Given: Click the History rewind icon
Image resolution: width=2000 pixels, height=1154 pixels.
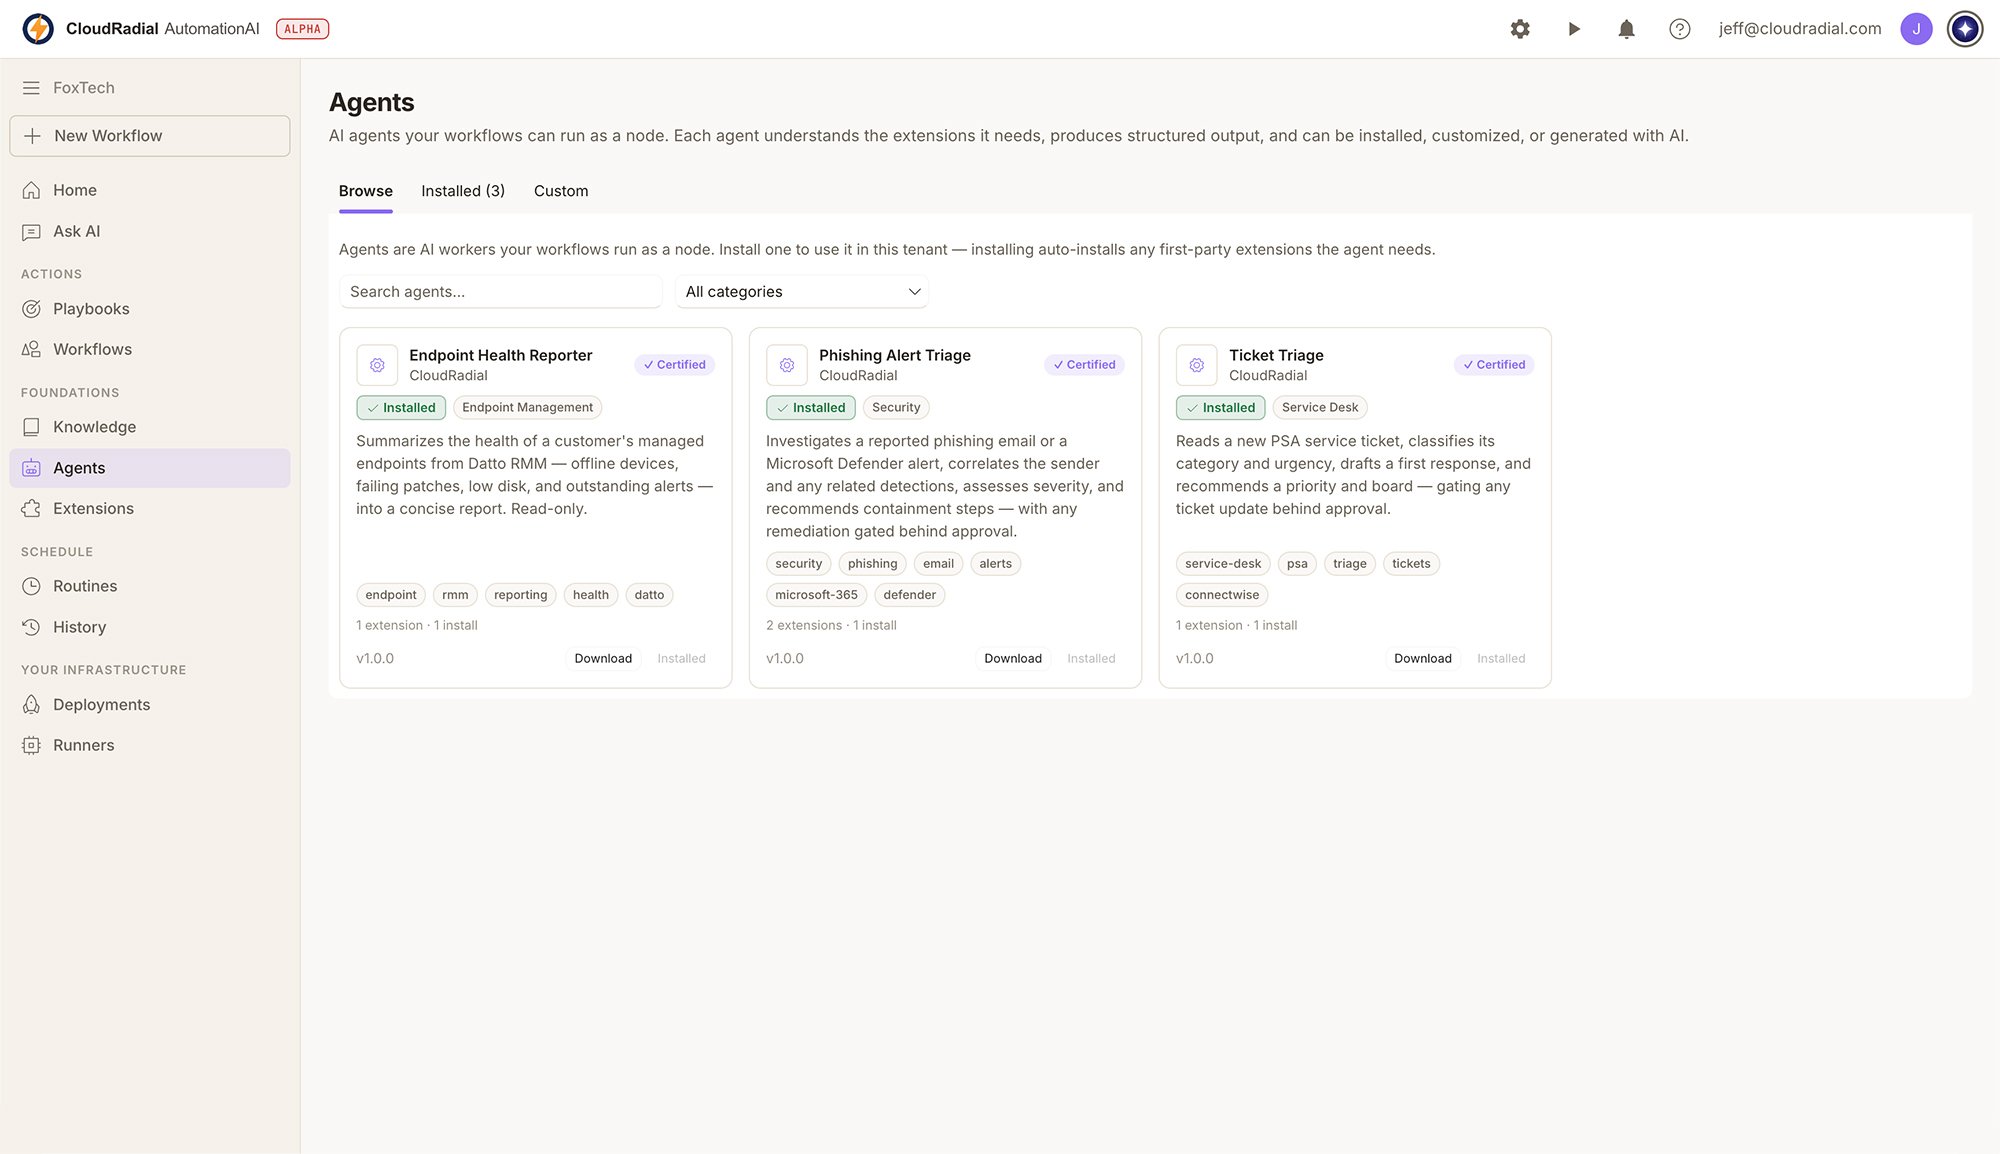Looking at the screenshot, I should (x=31, y=627).
